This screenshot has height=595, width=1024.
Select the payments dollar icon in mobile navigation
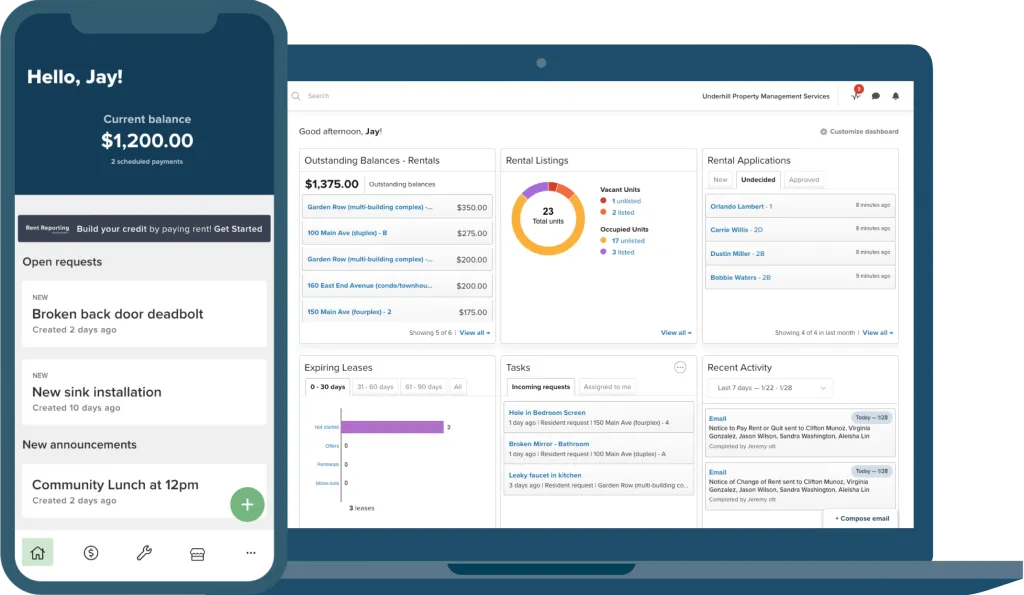coord(90,552)
